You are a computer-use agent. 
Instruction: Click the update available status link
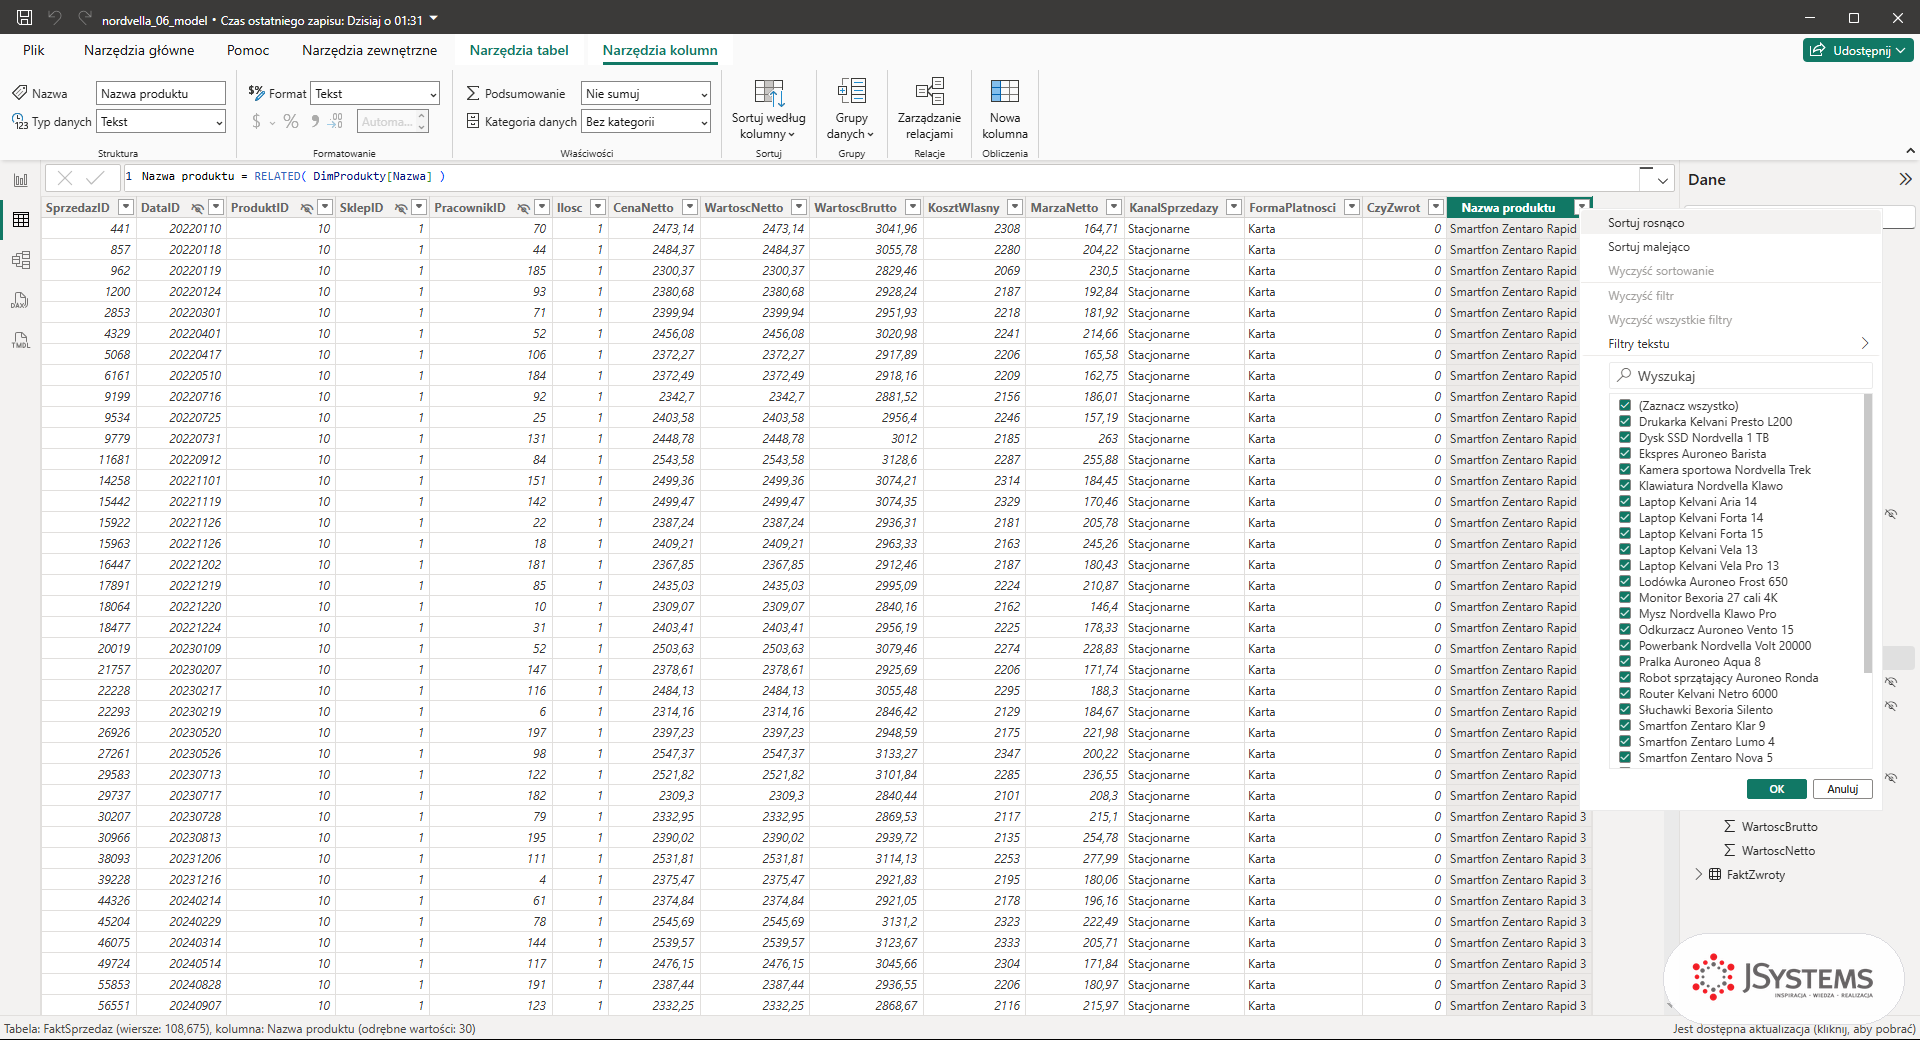[1794, 1029]
